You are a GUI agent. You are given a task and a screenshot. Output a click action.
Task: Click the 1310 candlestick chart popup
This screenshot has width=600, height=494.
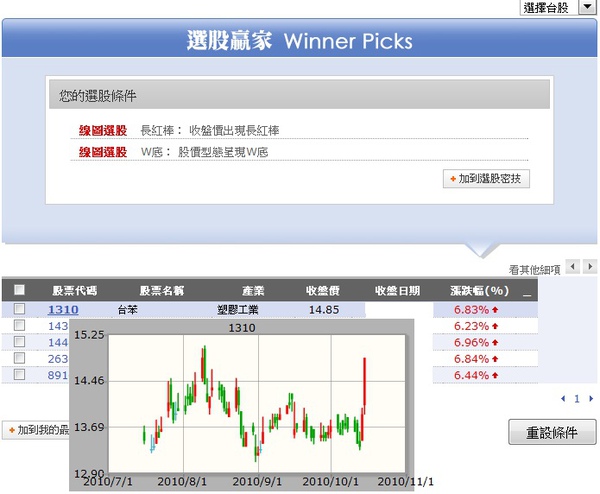pyautogui.click(x=241, y=405)
